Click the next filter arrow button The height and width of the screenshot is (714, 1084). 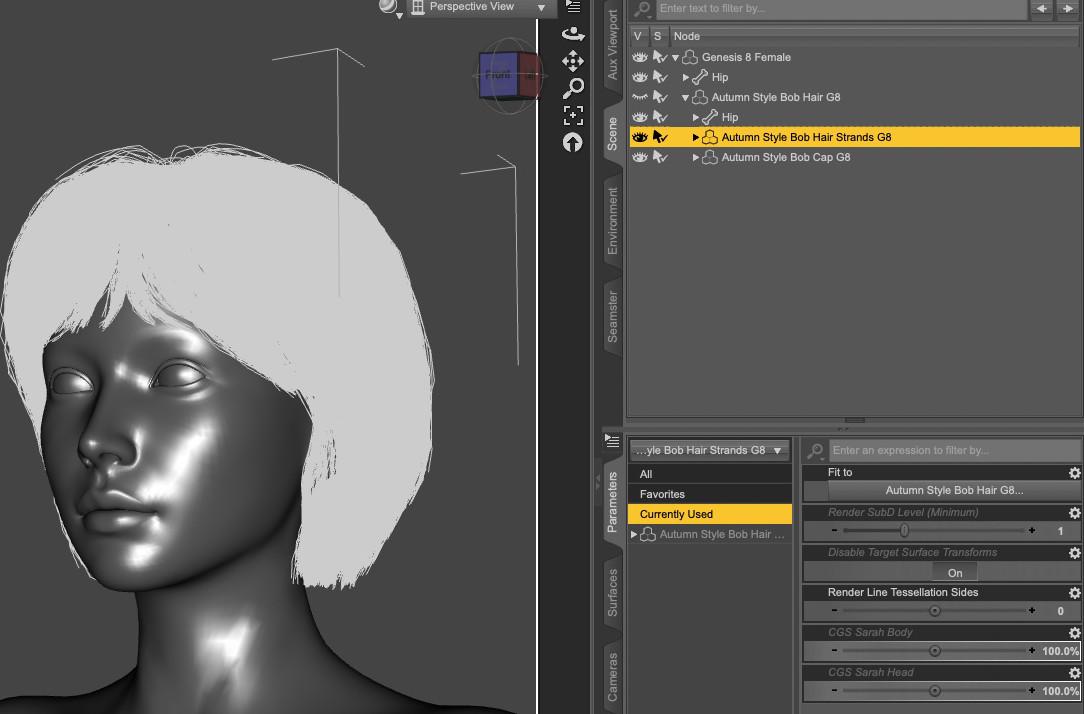(1067, 8)
